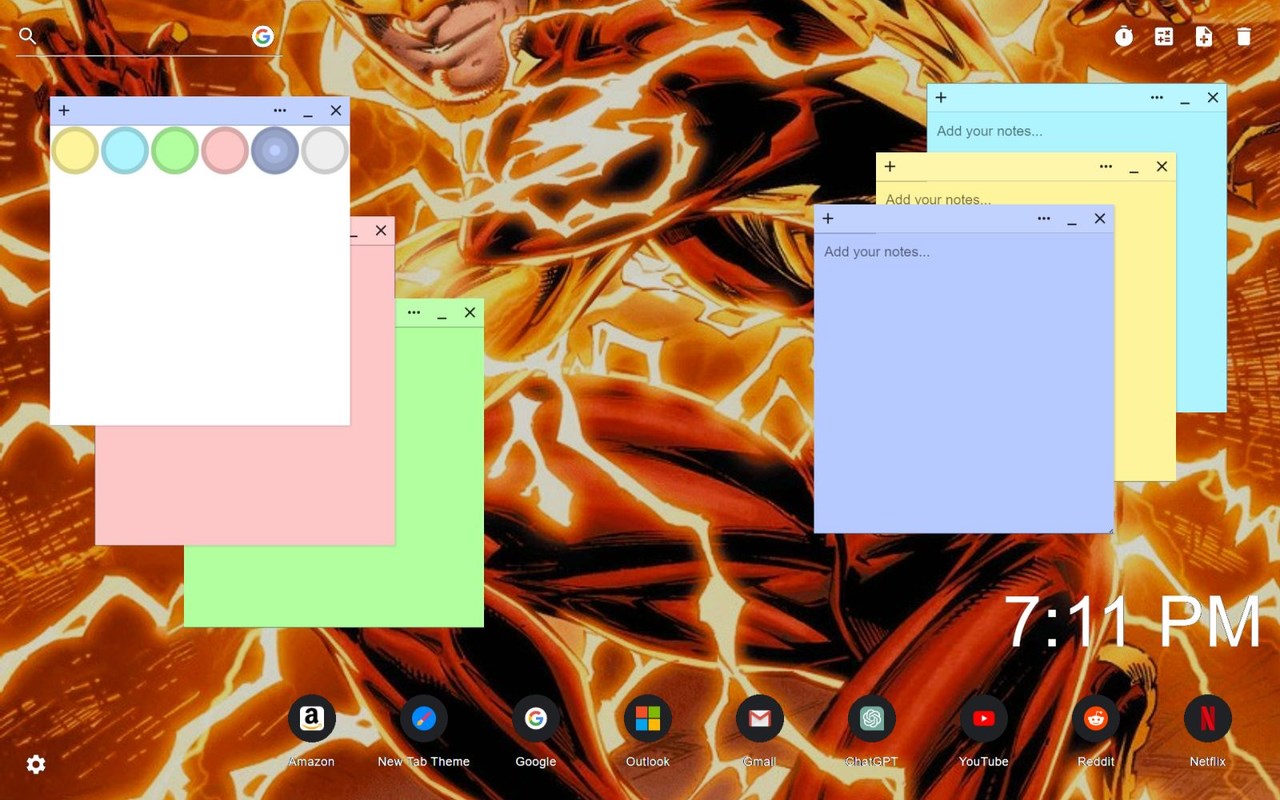The image size is (1280, 800).
Task: Open the three-dot menu on the yellow note
Action: click(1106, 167)
